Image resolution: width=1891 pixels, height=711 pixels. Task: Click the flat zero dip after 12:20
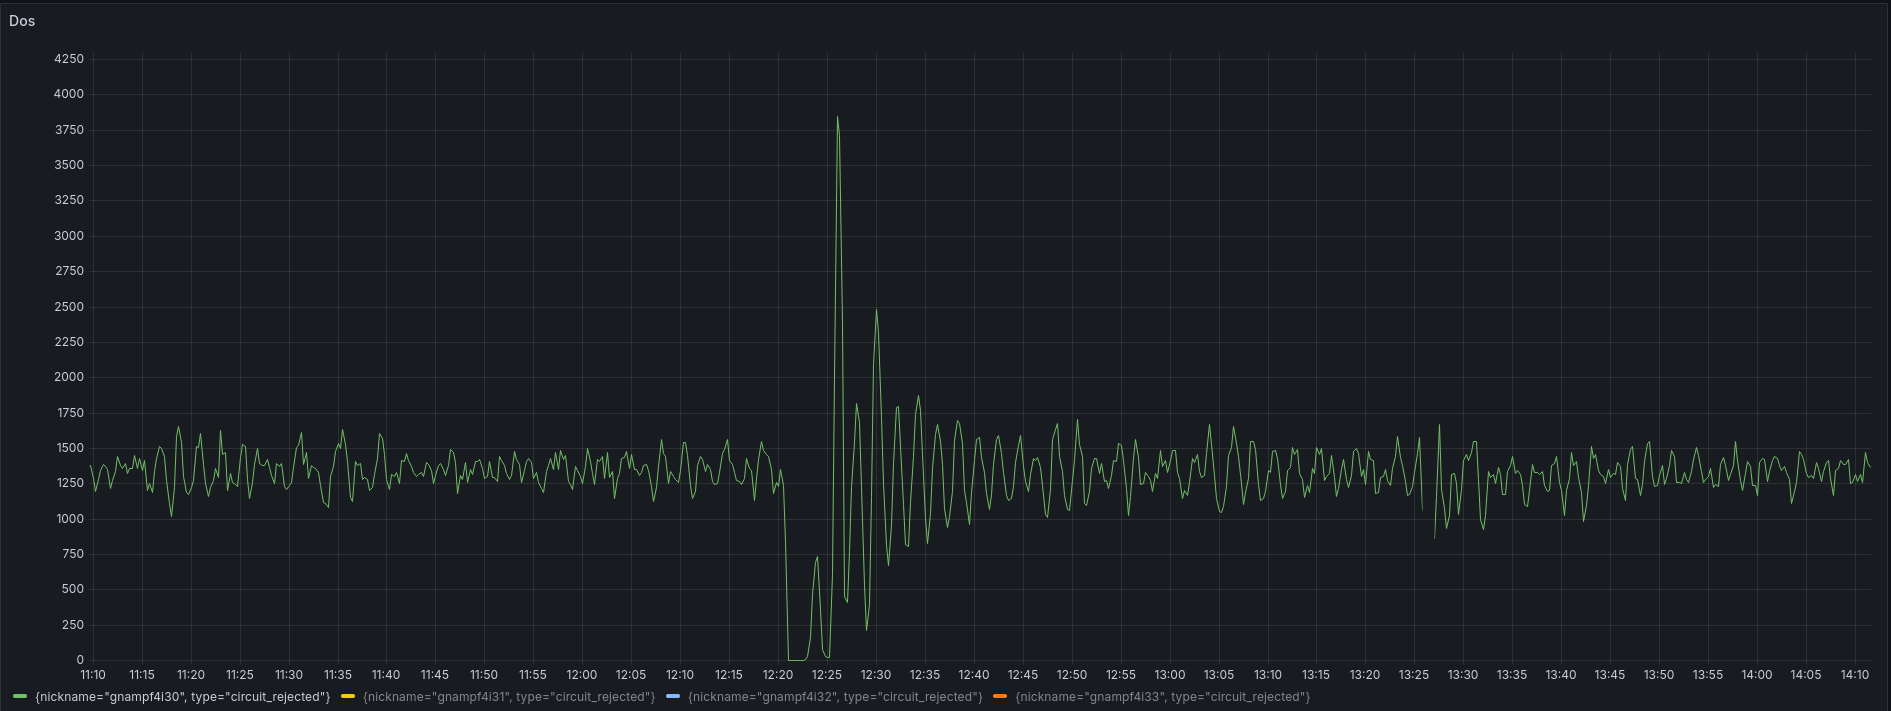[796, 659]
